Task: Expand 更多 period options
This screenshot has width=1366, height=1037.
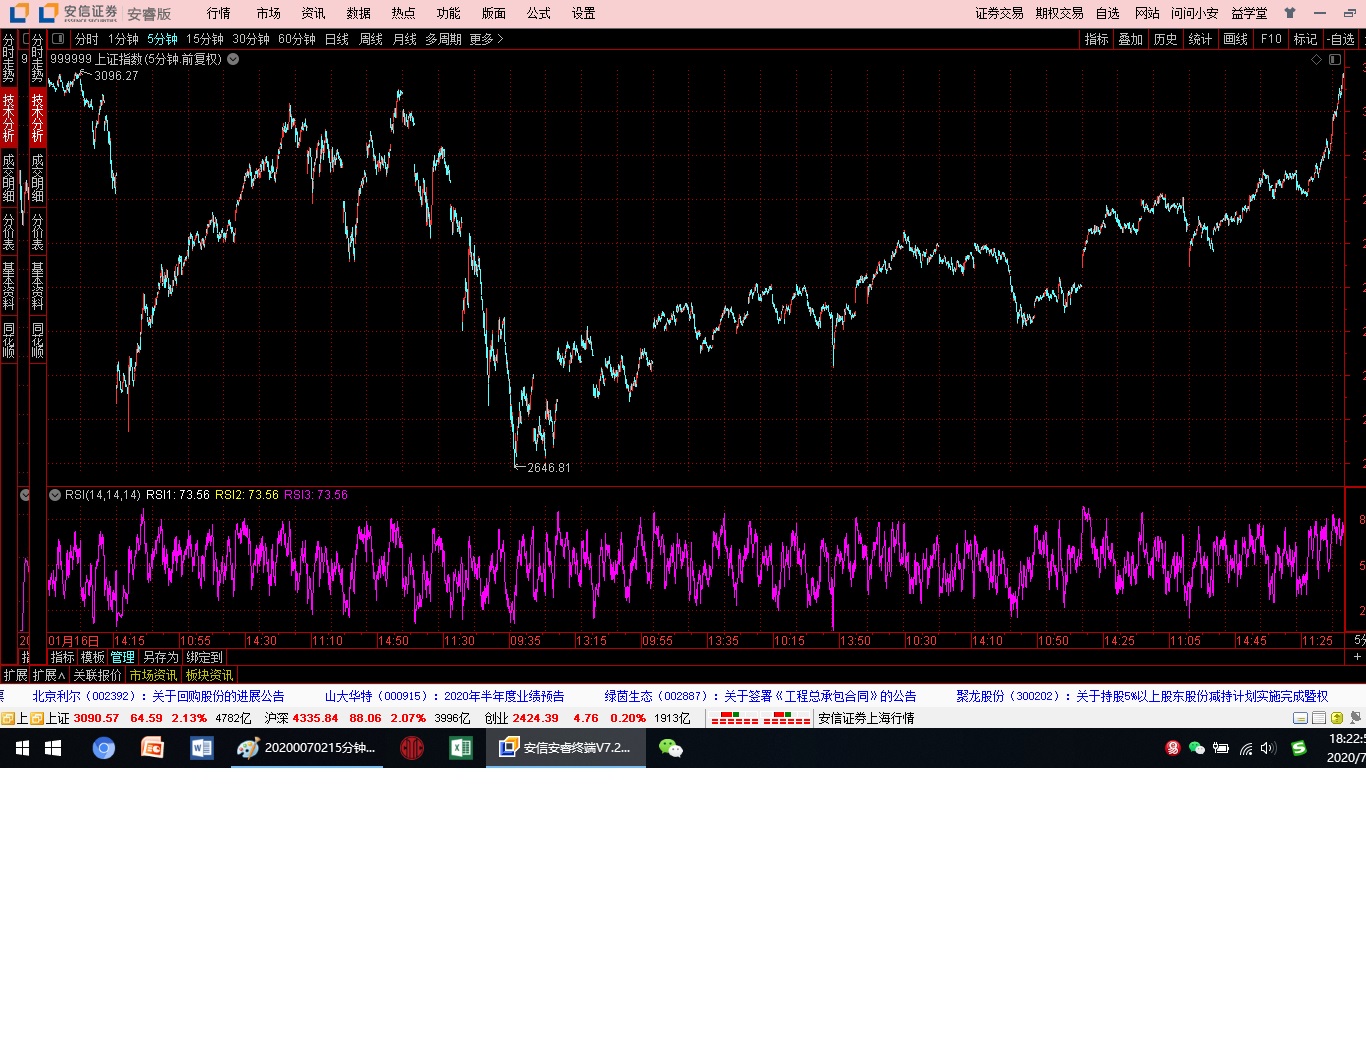Action: click(x=486, y=39)
